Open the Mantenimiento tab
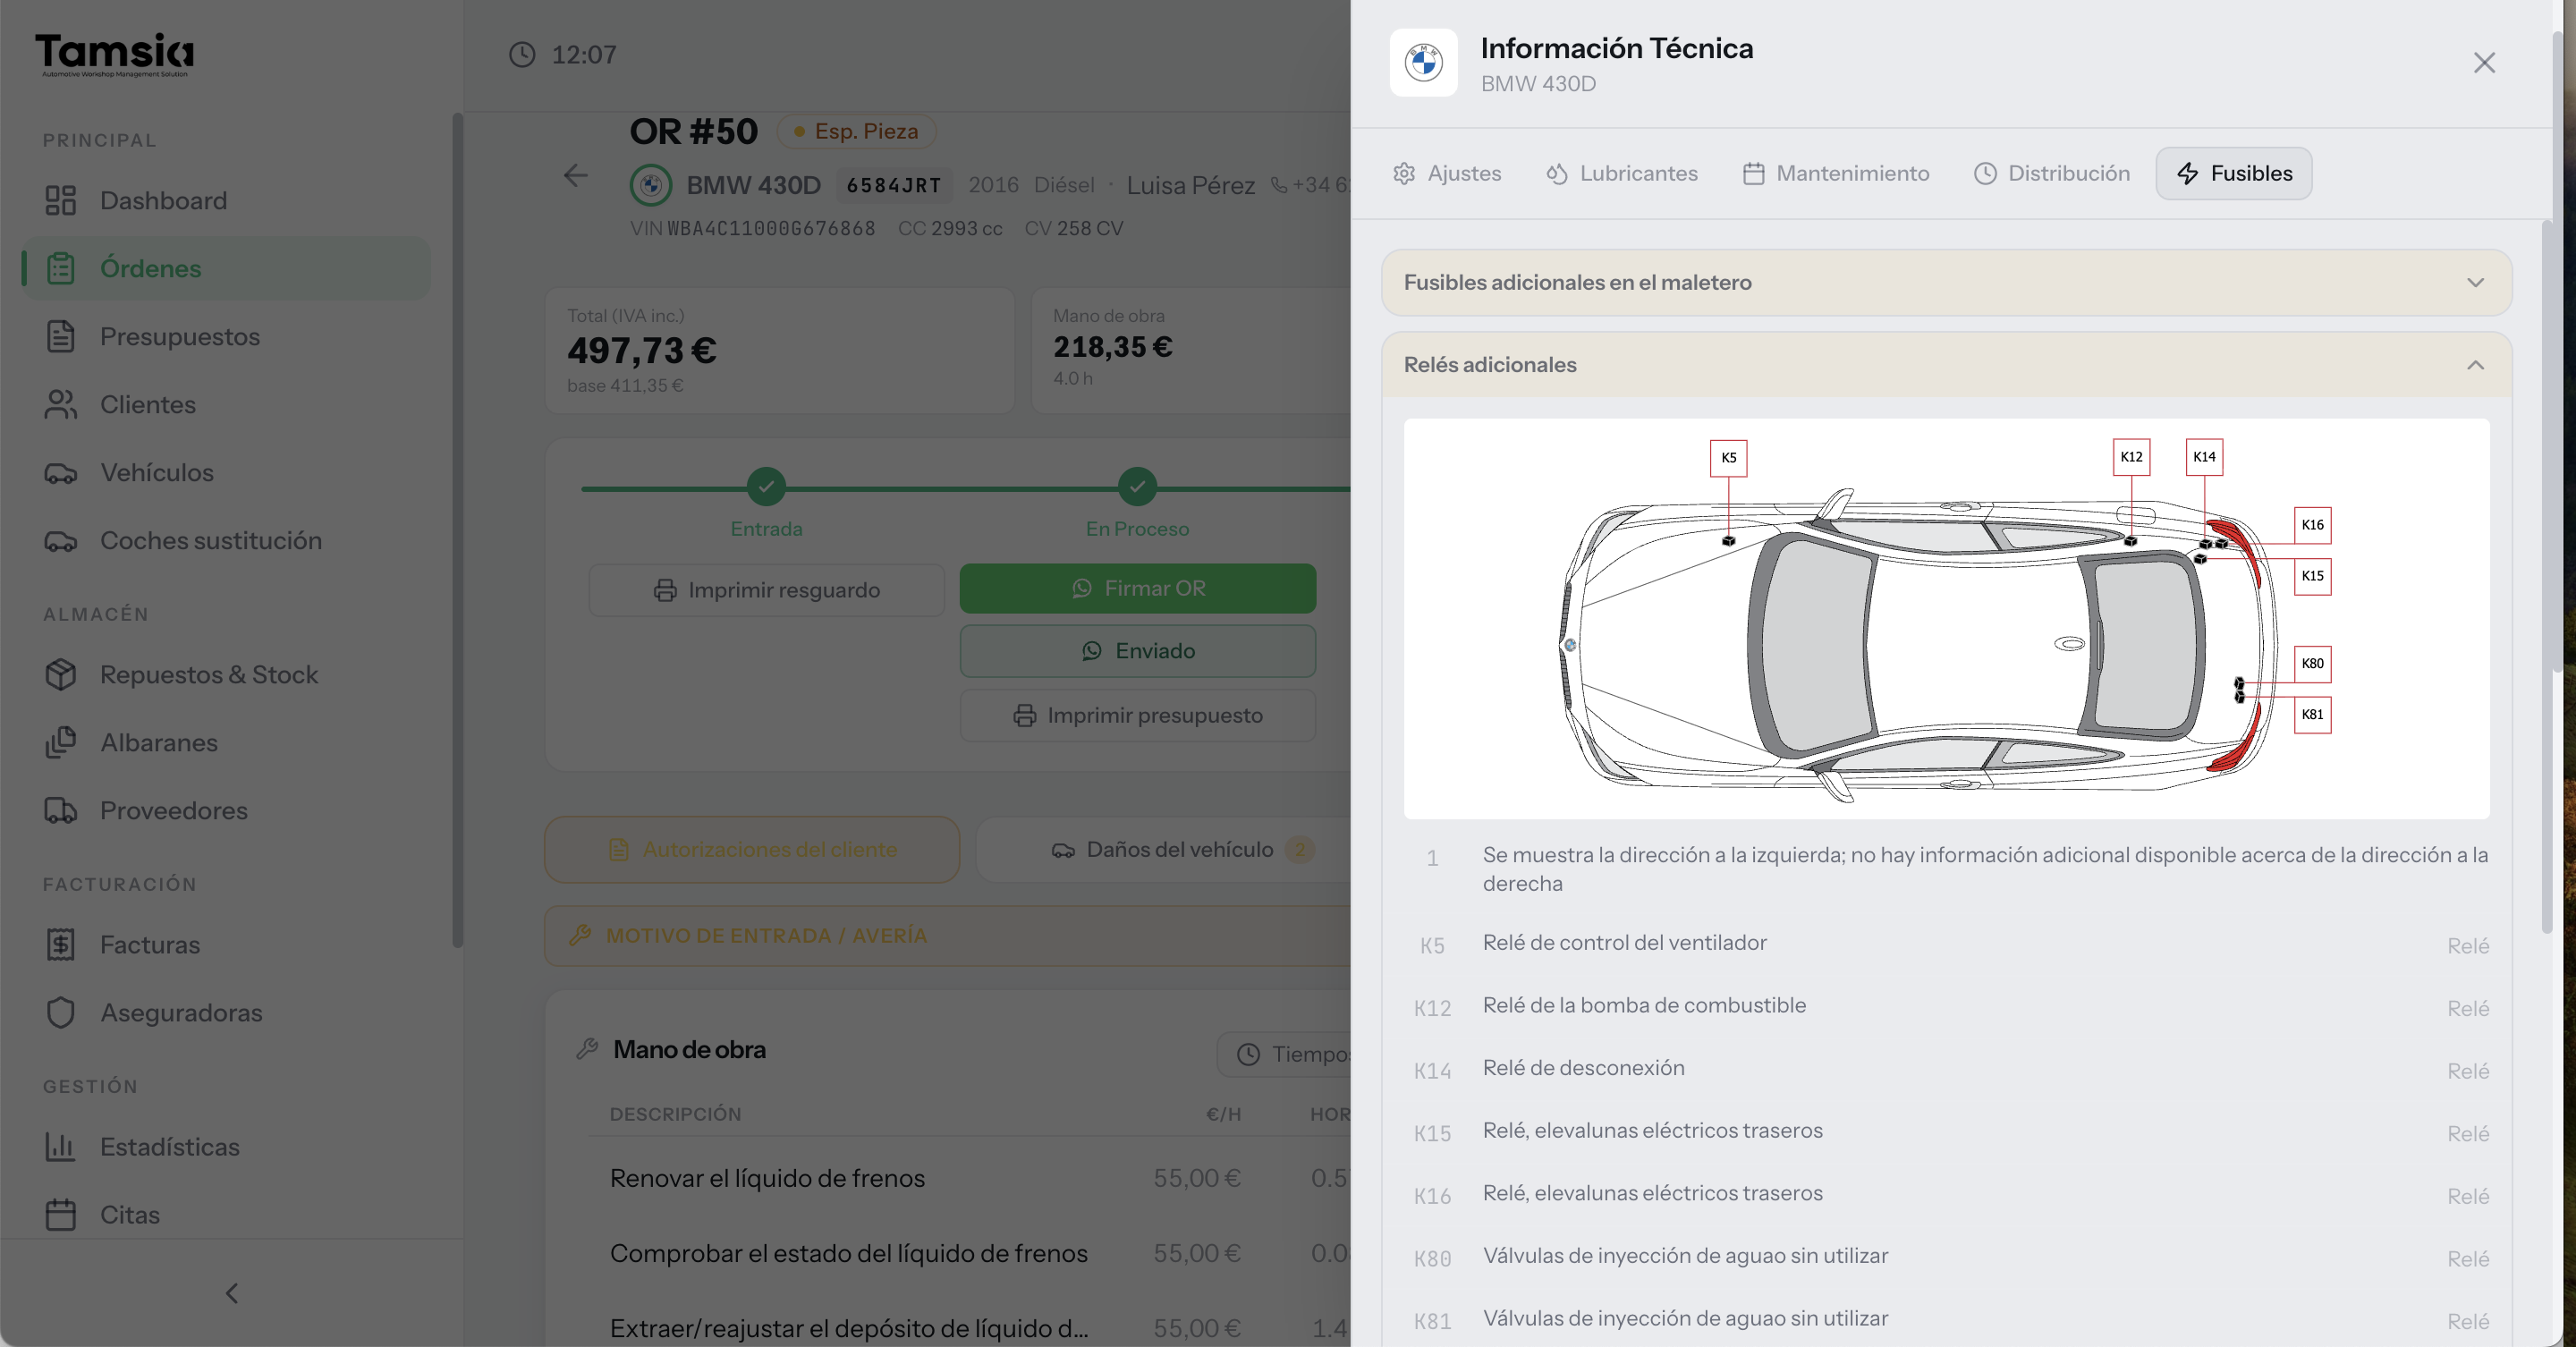The image size is (2576, 1347). tap(1835, 173)
